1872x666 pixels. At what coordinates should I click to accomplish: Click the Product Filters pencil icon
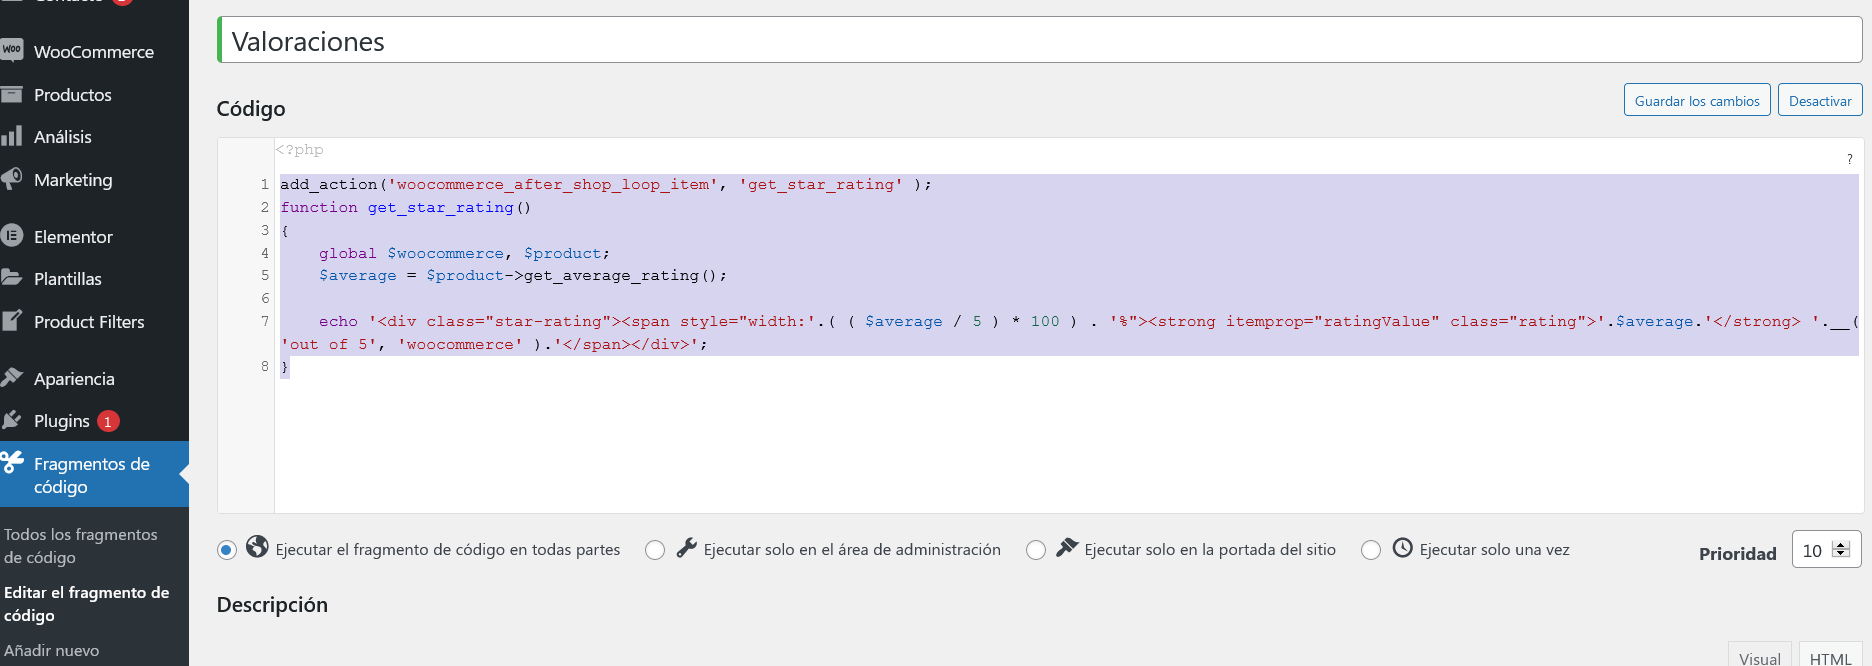tap(11, 321)
